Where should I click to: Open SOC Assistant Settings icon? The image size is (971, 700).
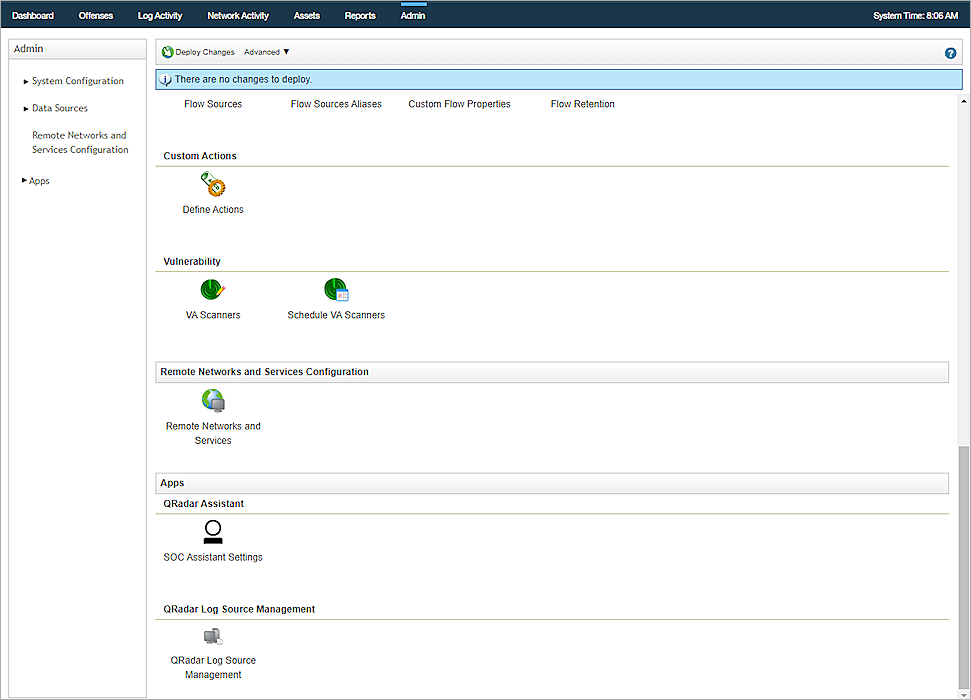213,532
